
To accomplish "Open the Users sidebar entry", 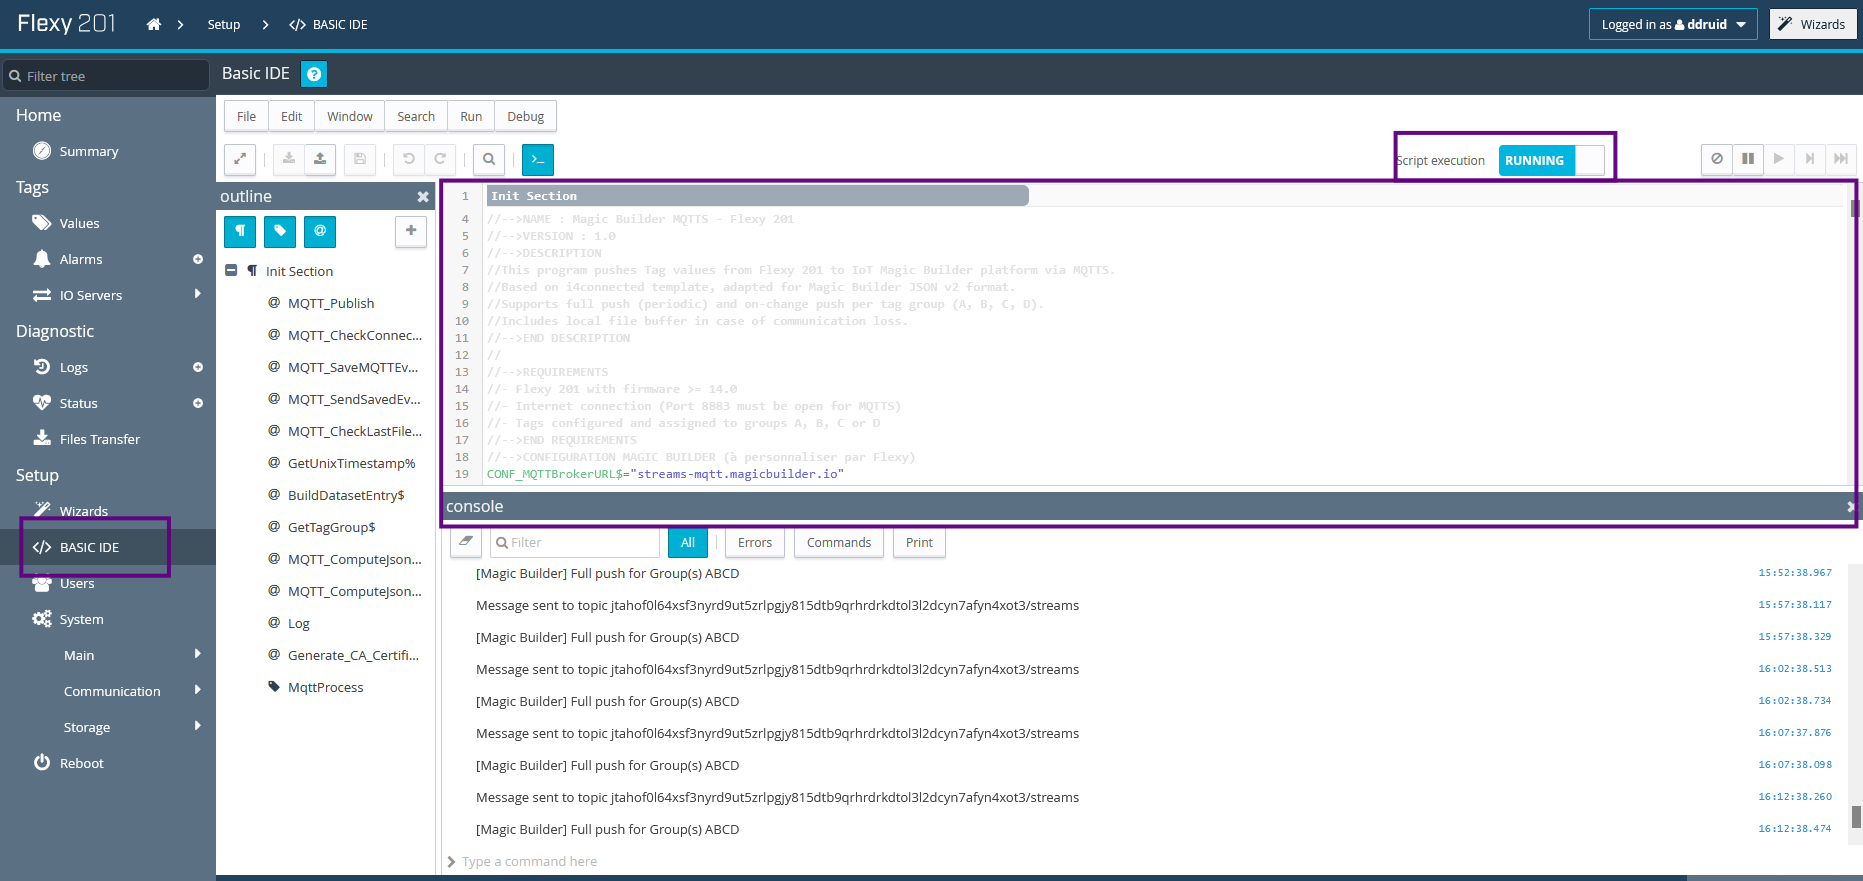I will pyautogui.click(x=77, y=583).
